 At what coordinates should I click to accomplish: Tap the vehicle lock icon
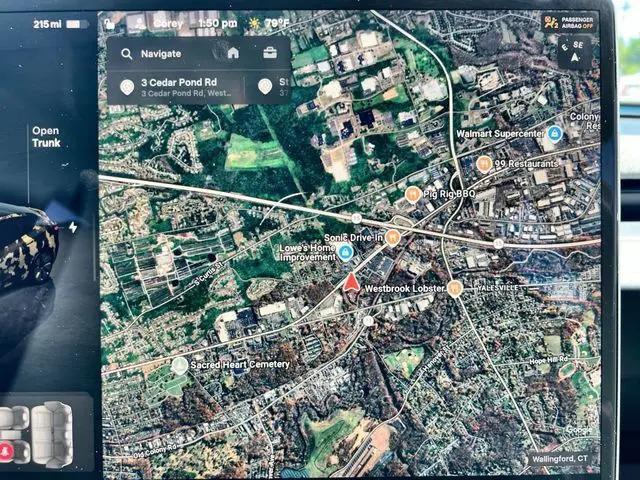(109, 24)
